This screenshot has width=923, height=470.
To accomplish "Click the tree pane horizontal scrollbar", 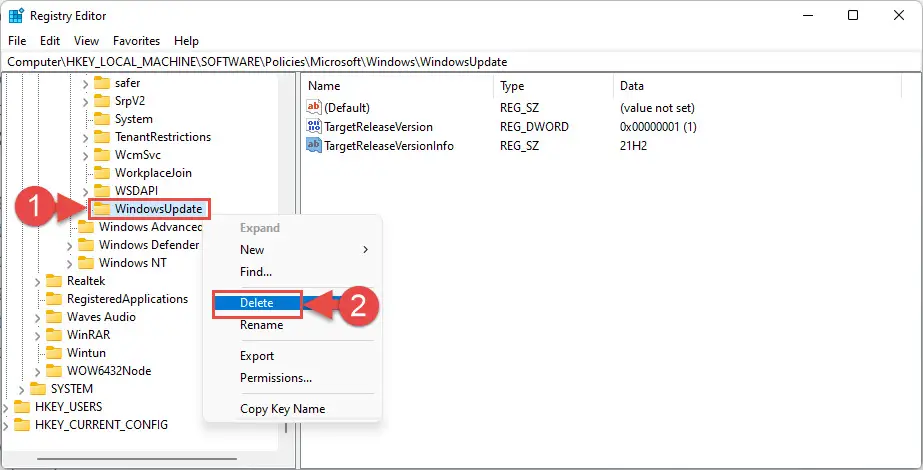I will point(137,459).
